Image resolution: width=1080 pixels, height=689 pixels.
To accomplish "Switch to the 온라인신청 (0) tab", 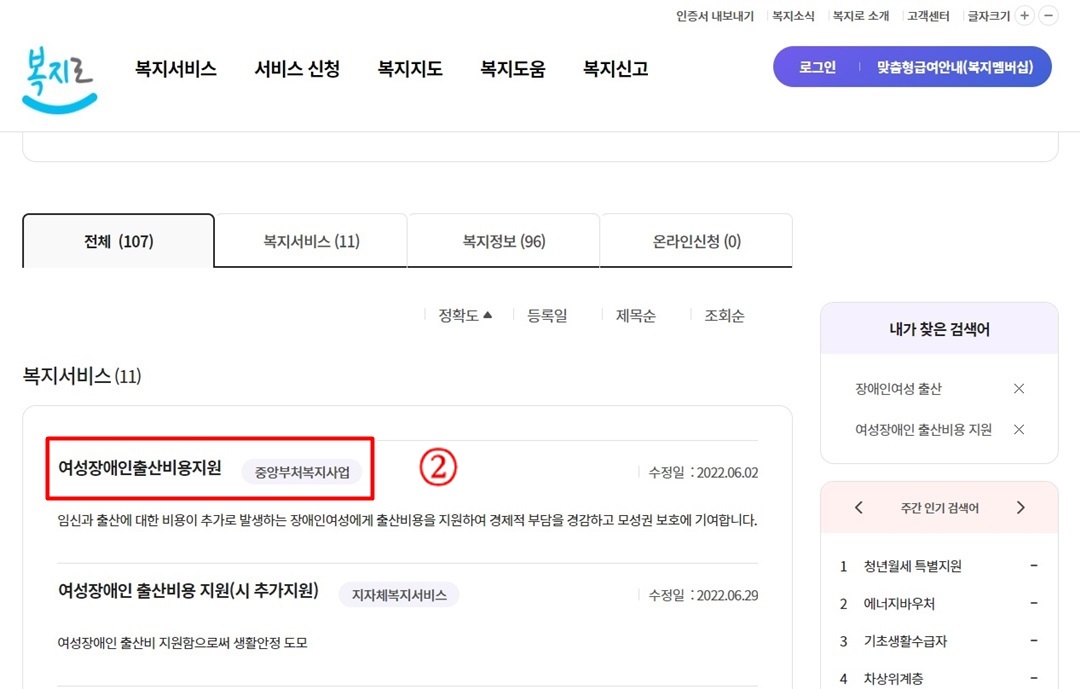I will point(695,240).
